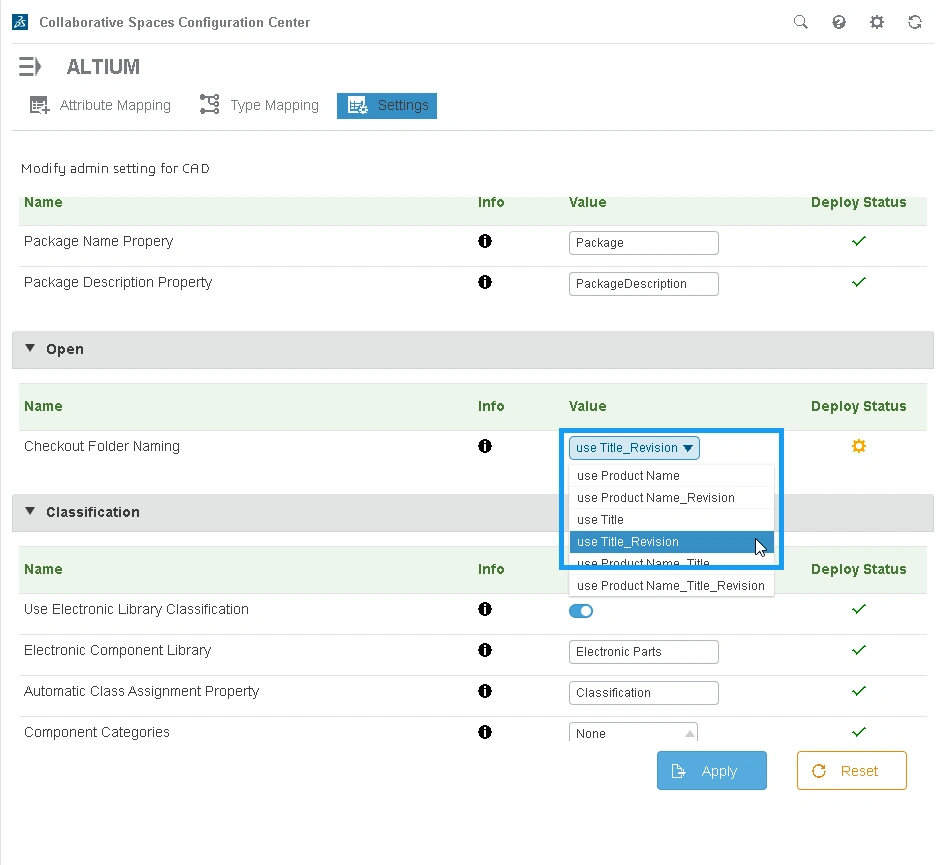Image resolution: width=944 pixels, height=865 pixels.
Task: Switch to the Type Mapping tab
Action: click(x=259, y=105)
